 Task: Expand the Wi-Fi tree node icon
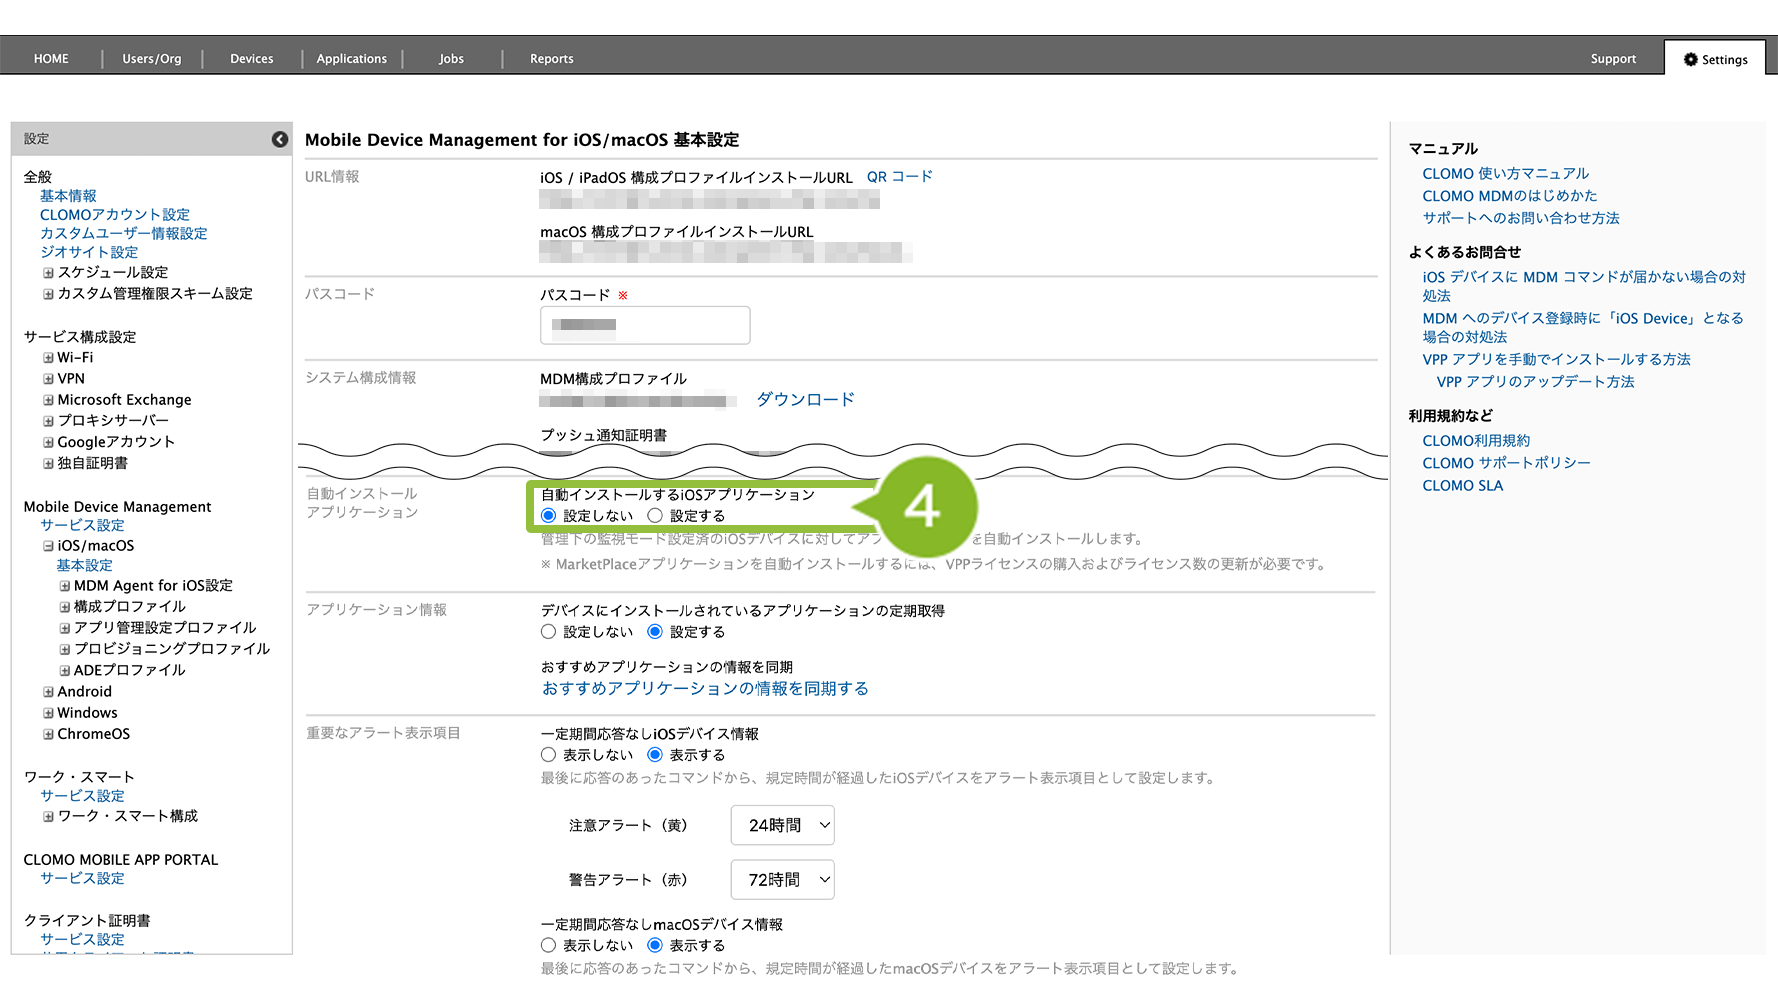[x=48, y=358]
